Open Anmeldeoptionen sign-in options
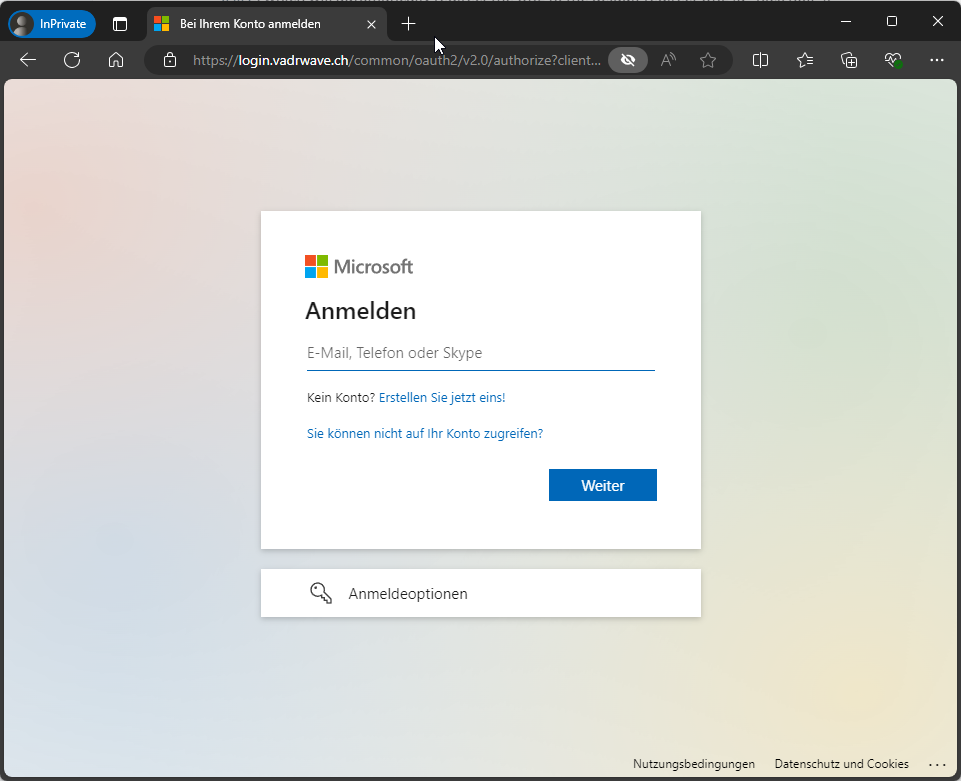 pos(481,593)
